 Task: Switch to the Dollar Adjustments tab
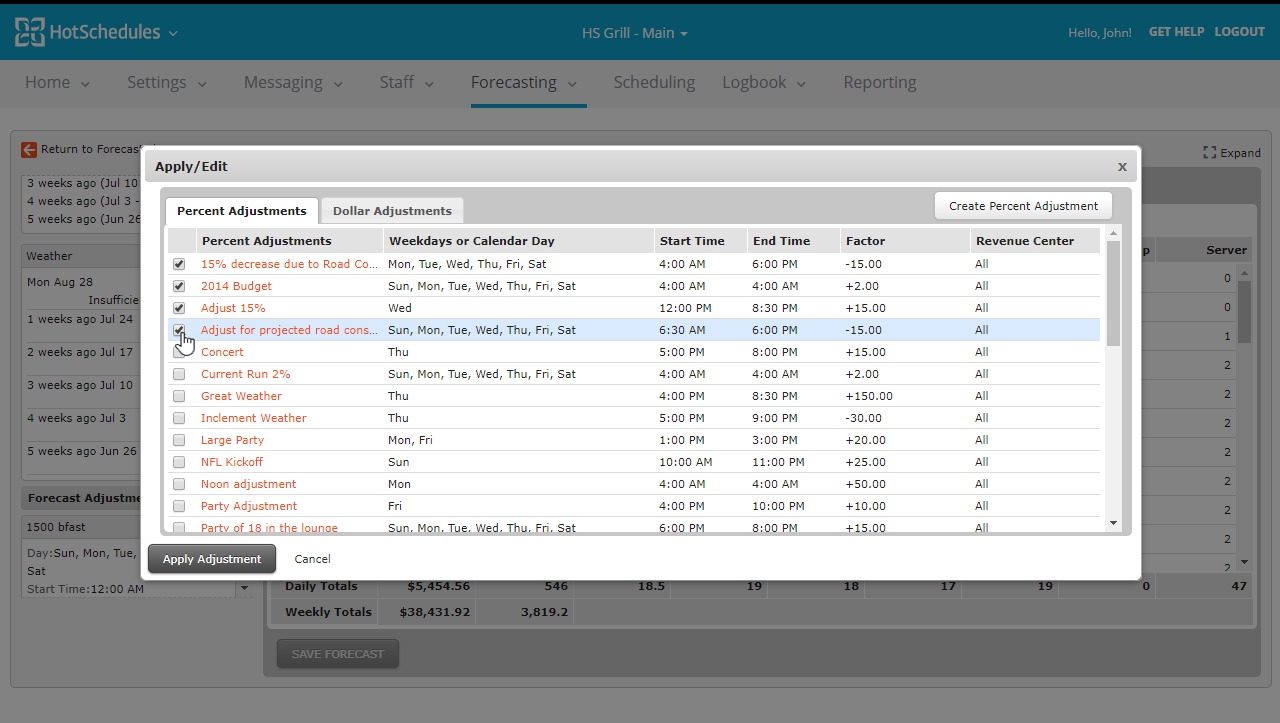click(x=392, y=211)
